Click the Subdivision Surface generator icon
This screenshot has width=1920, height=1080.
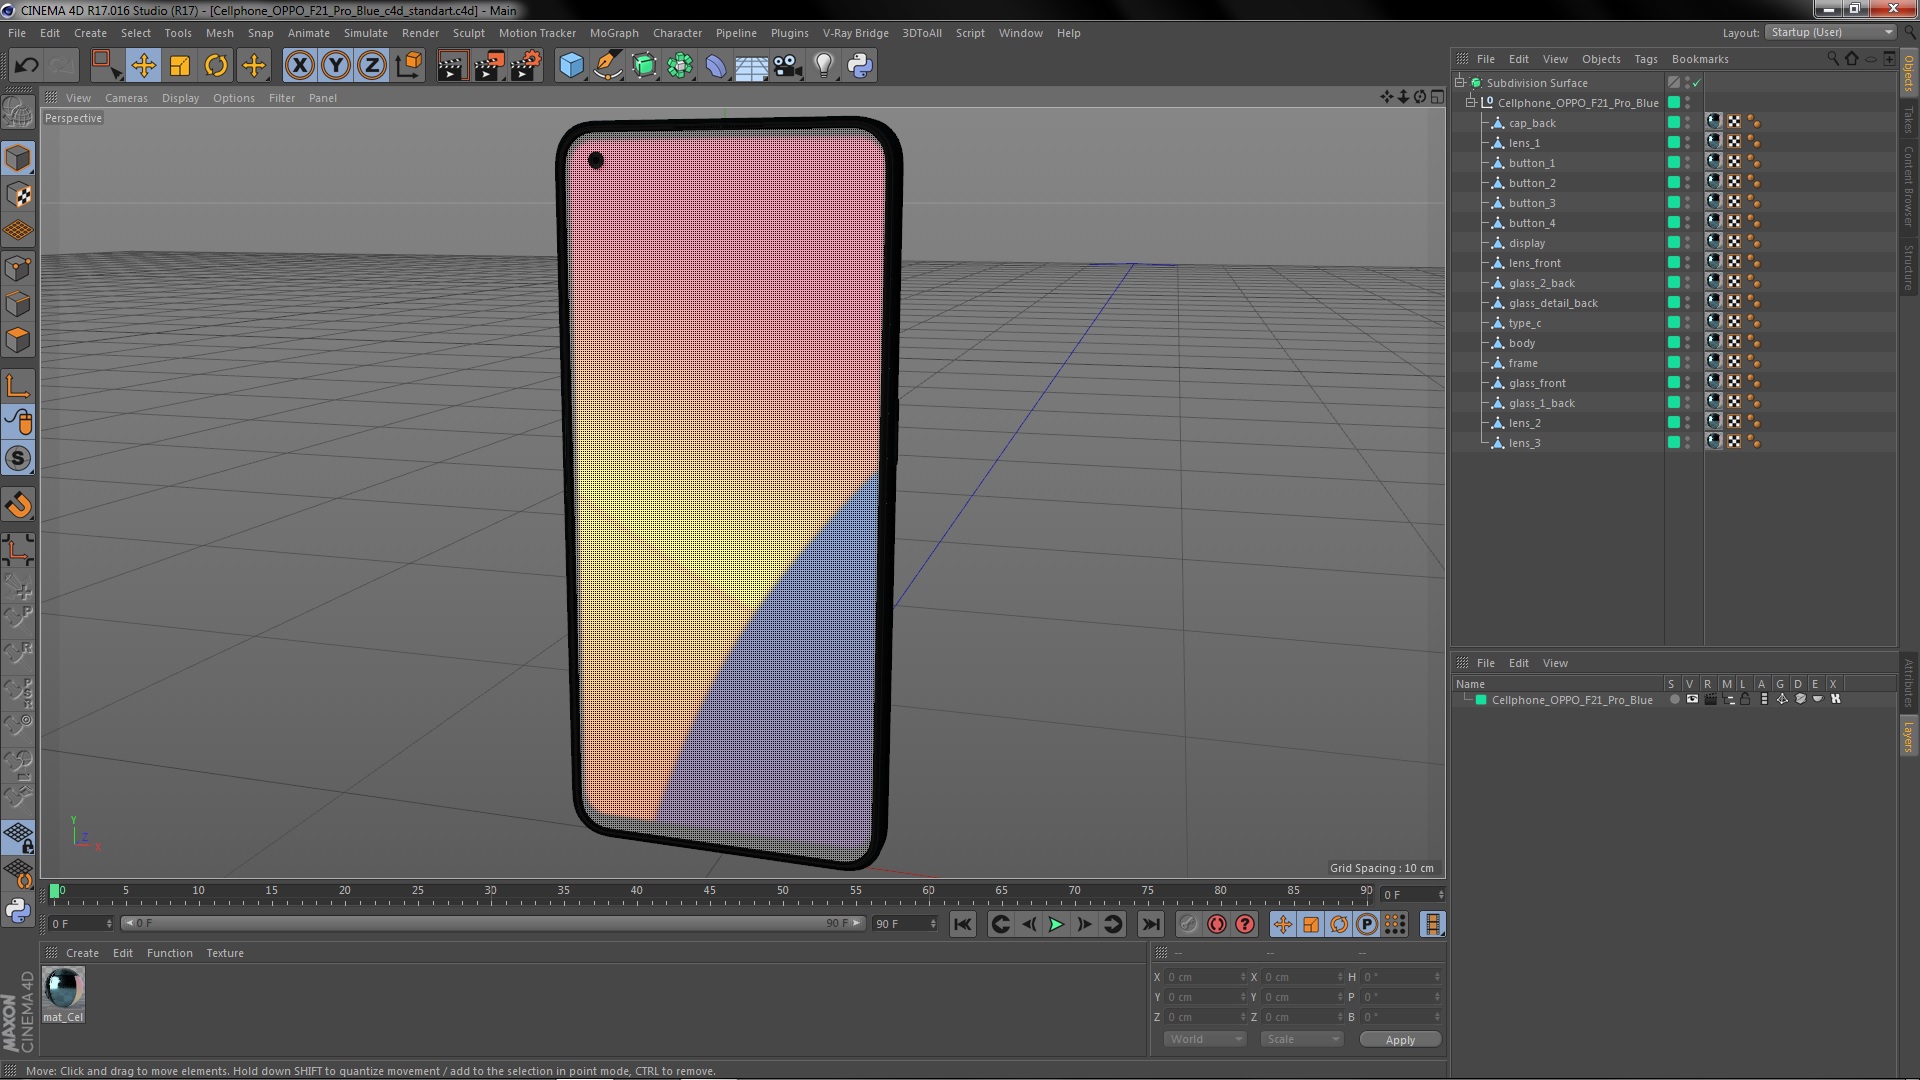click(x=644, y=66)
